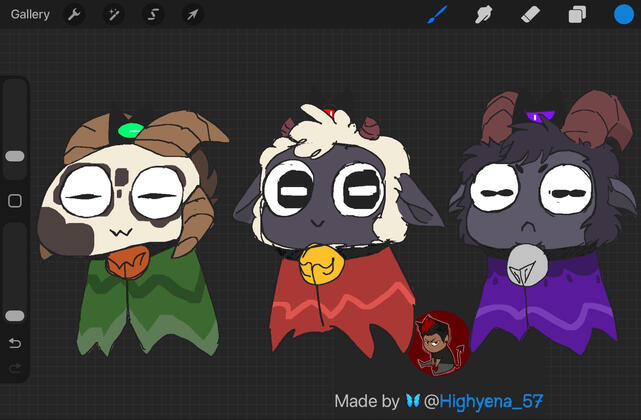Screen dimensions: 641x420
Task: Open the Adjustments magic wand menu
Action: [113, 15]
